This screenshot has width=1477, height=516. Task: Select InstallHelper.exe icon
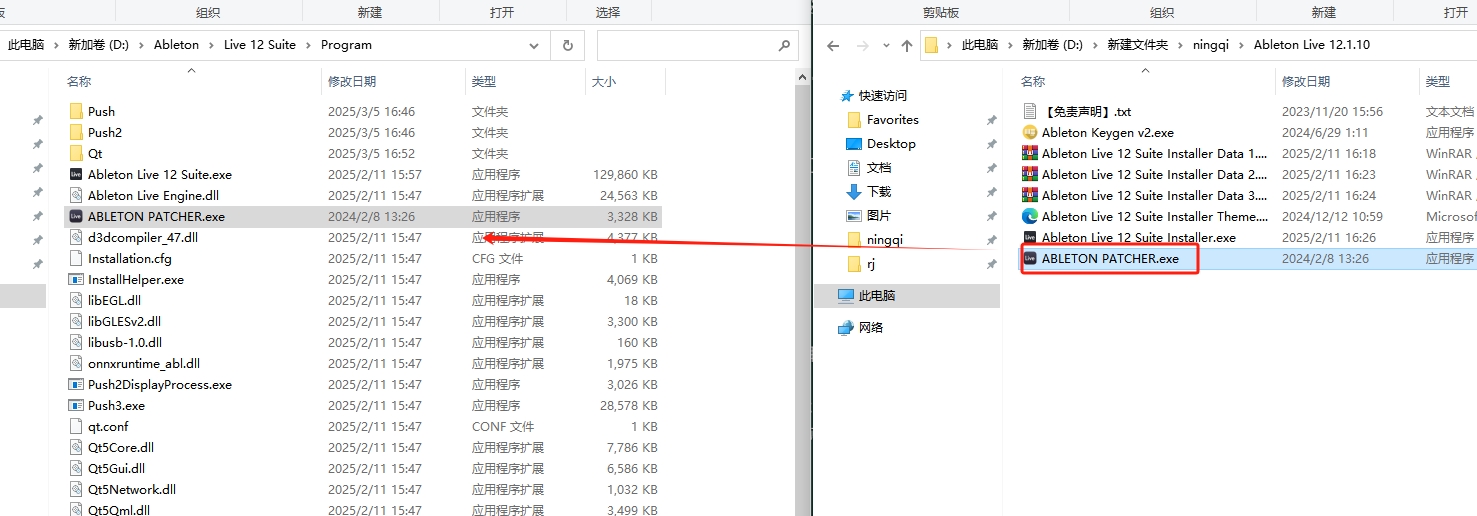(76, 279)
